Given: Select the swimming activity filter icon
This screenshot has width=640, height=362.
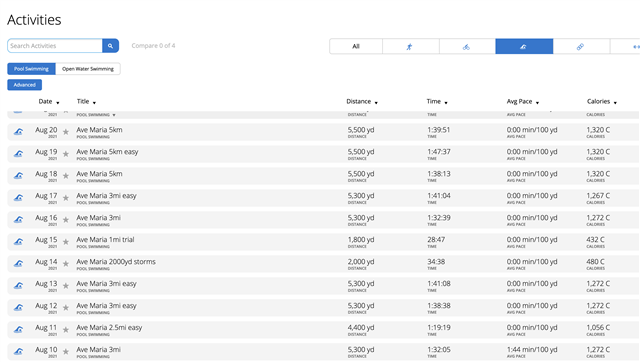Looking at the screenshot, I should [x=524, y=47].
